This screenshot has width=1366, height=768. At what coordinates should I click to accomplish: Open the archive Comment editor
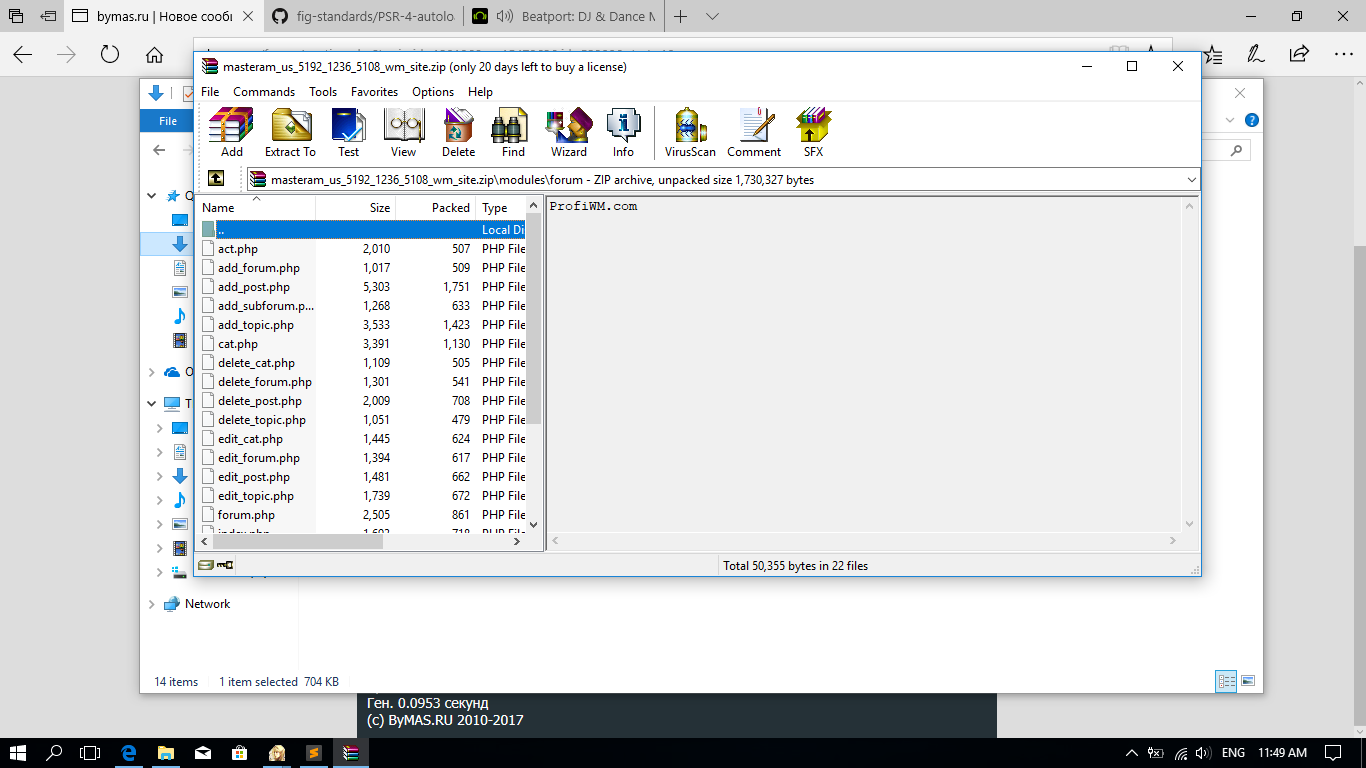tap(754, 132)
